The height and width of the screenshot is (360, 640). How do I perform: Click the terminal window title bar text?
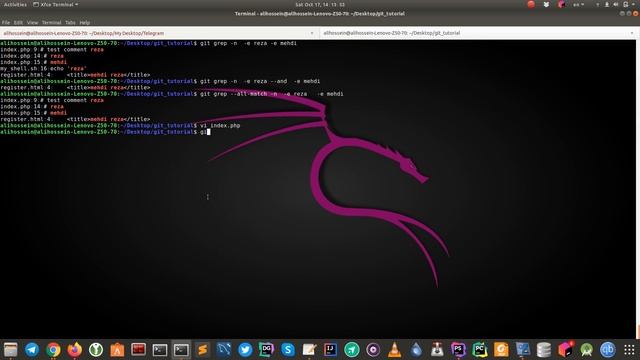(320, 13)
